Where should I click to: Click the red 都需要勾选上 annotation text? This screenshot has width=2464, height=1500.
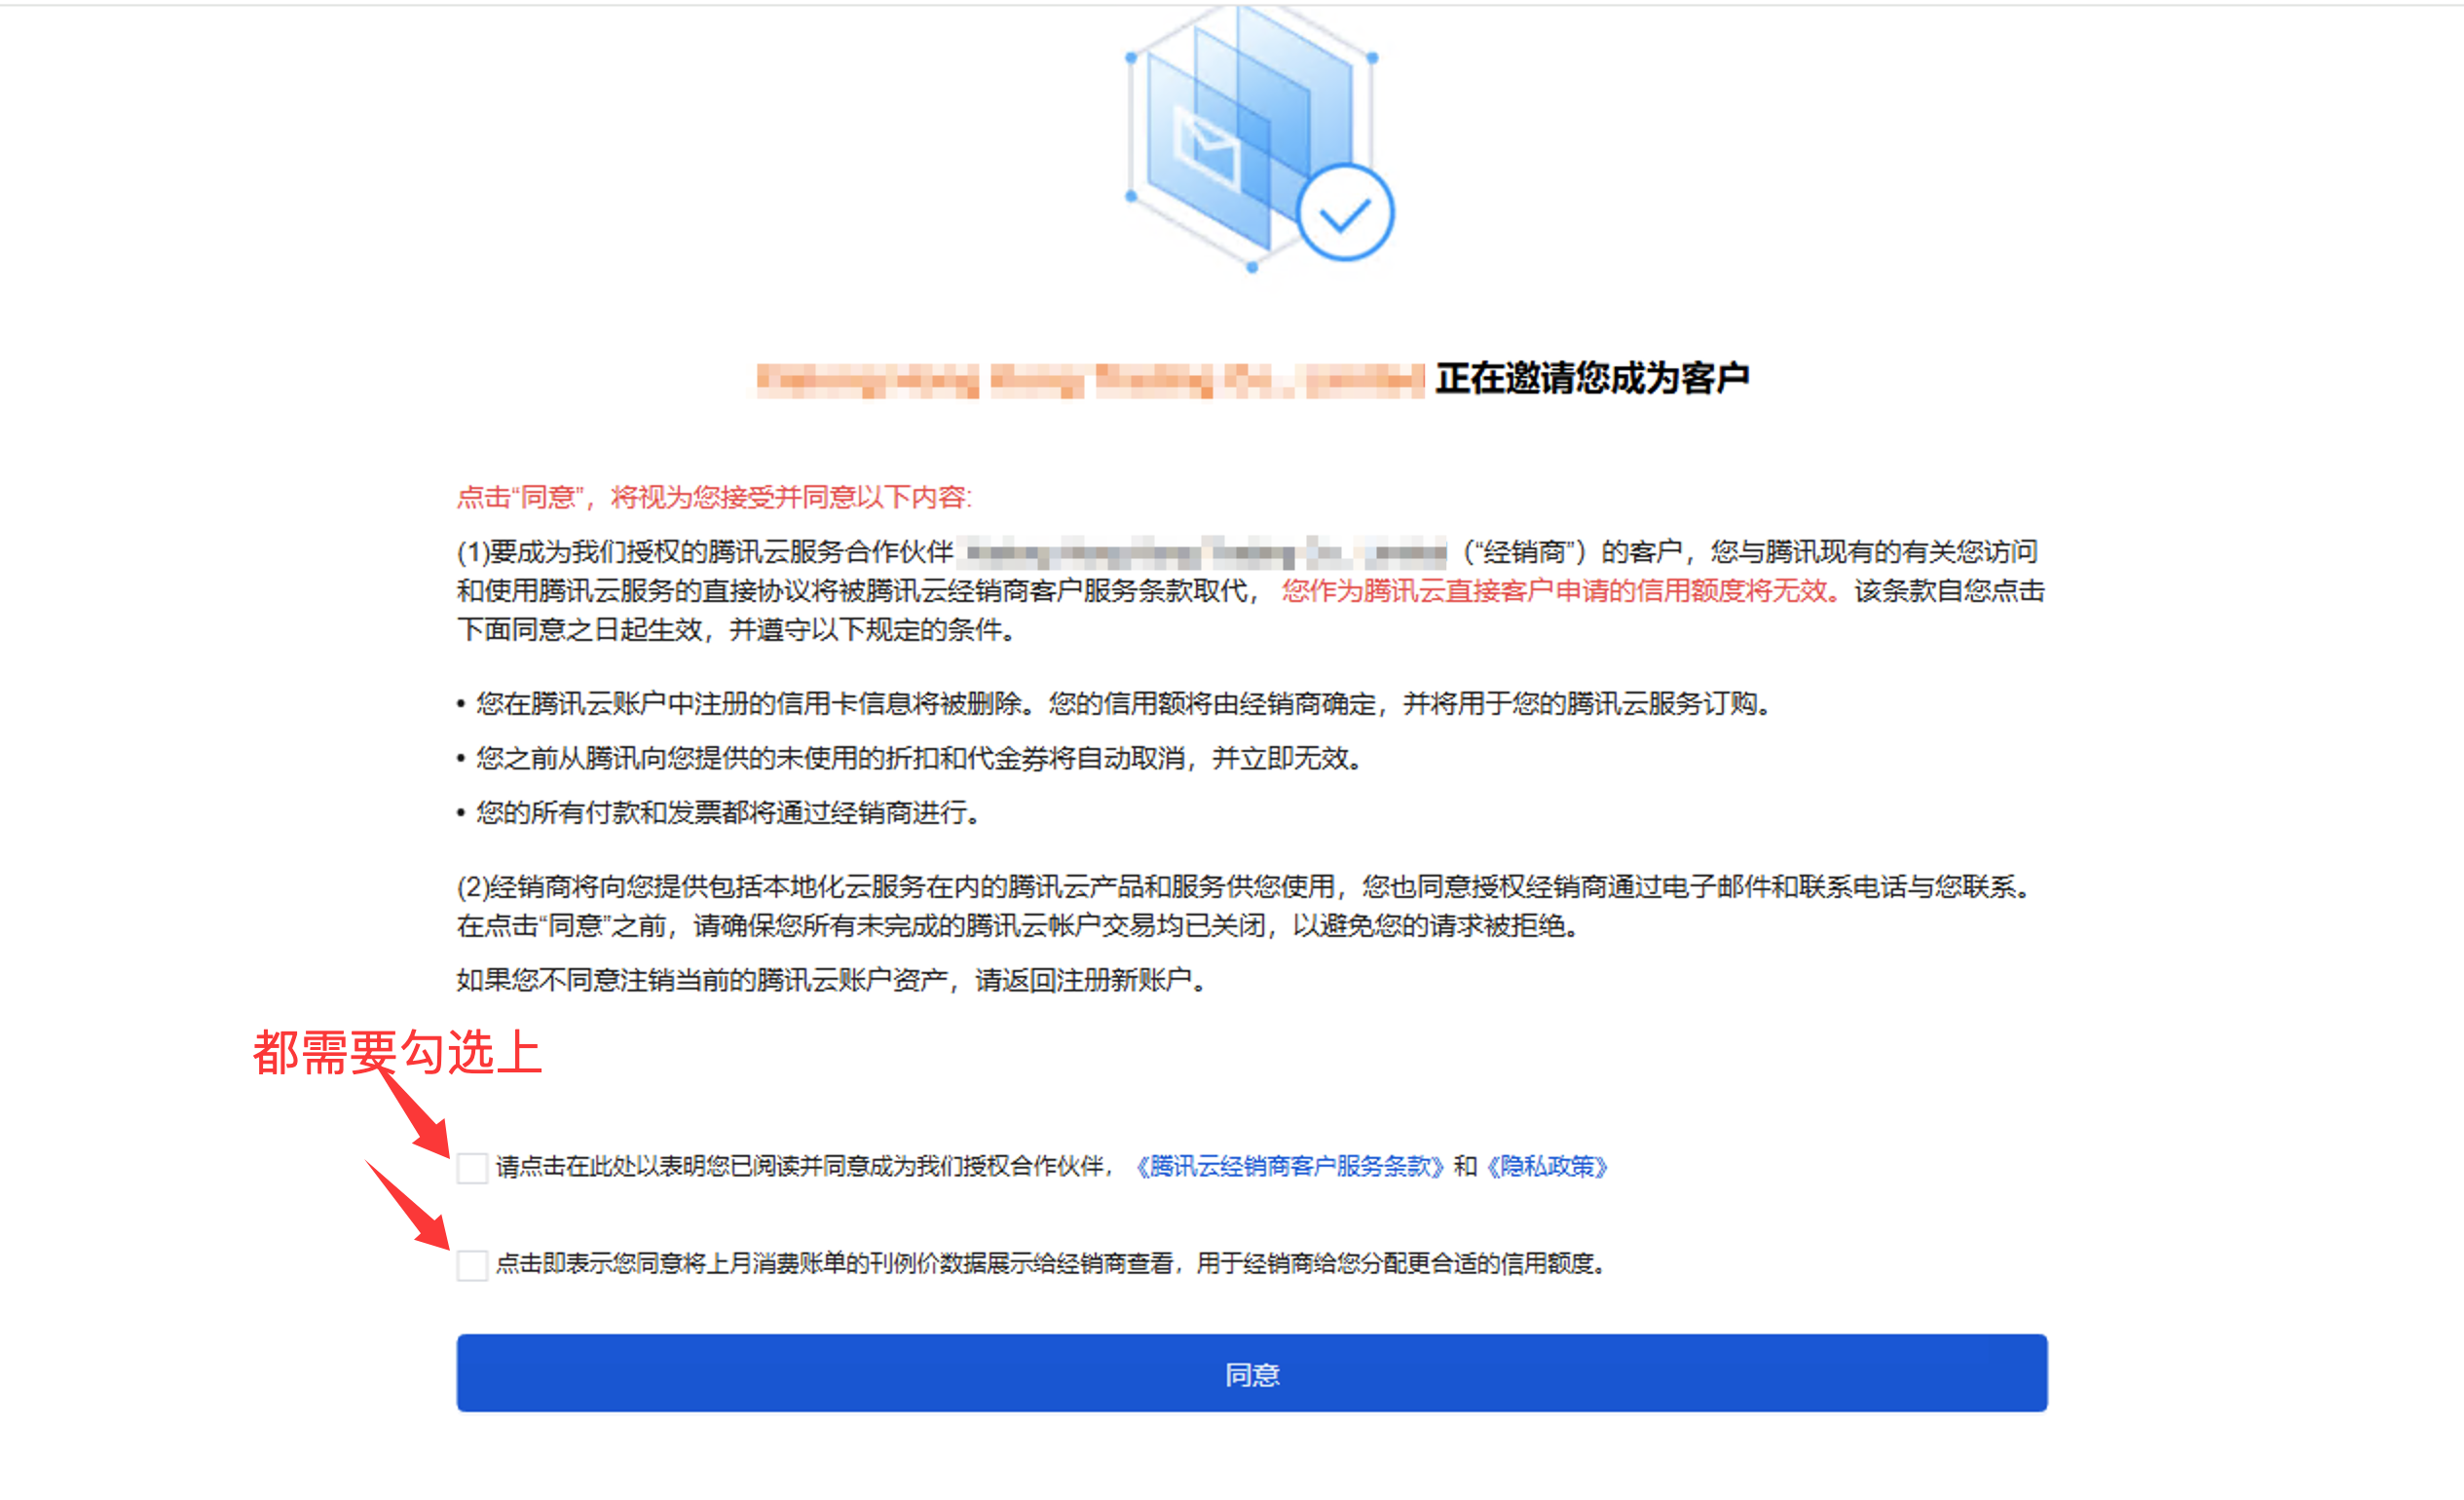pyautogui.click(x=397, y=1052)
